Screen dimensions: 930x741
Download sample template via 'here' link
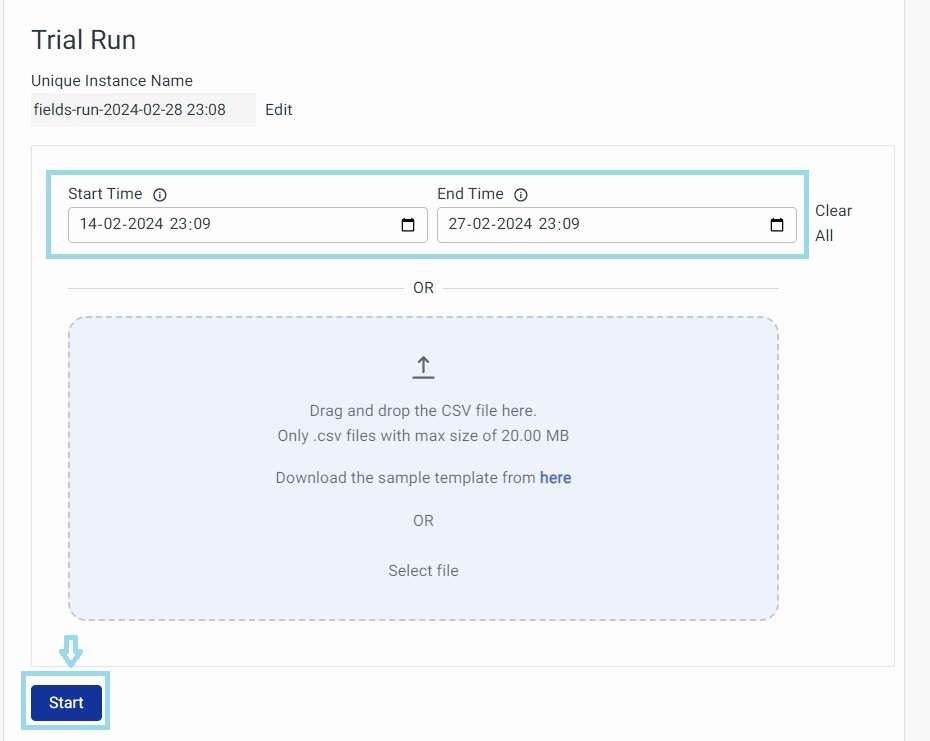[x=555, y=478]
